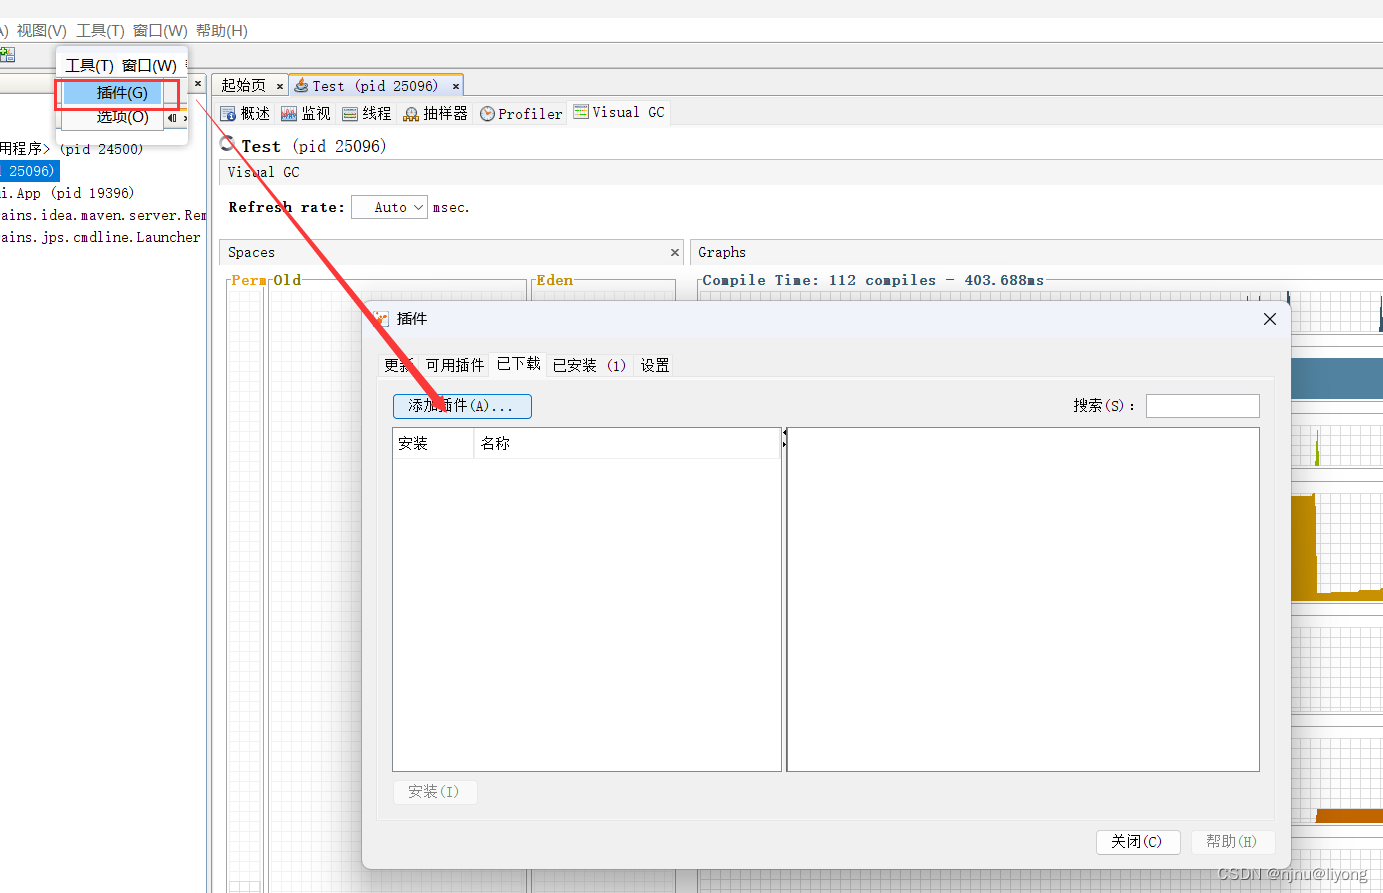Close the 插件 dialog window

tap(1270, 319)
